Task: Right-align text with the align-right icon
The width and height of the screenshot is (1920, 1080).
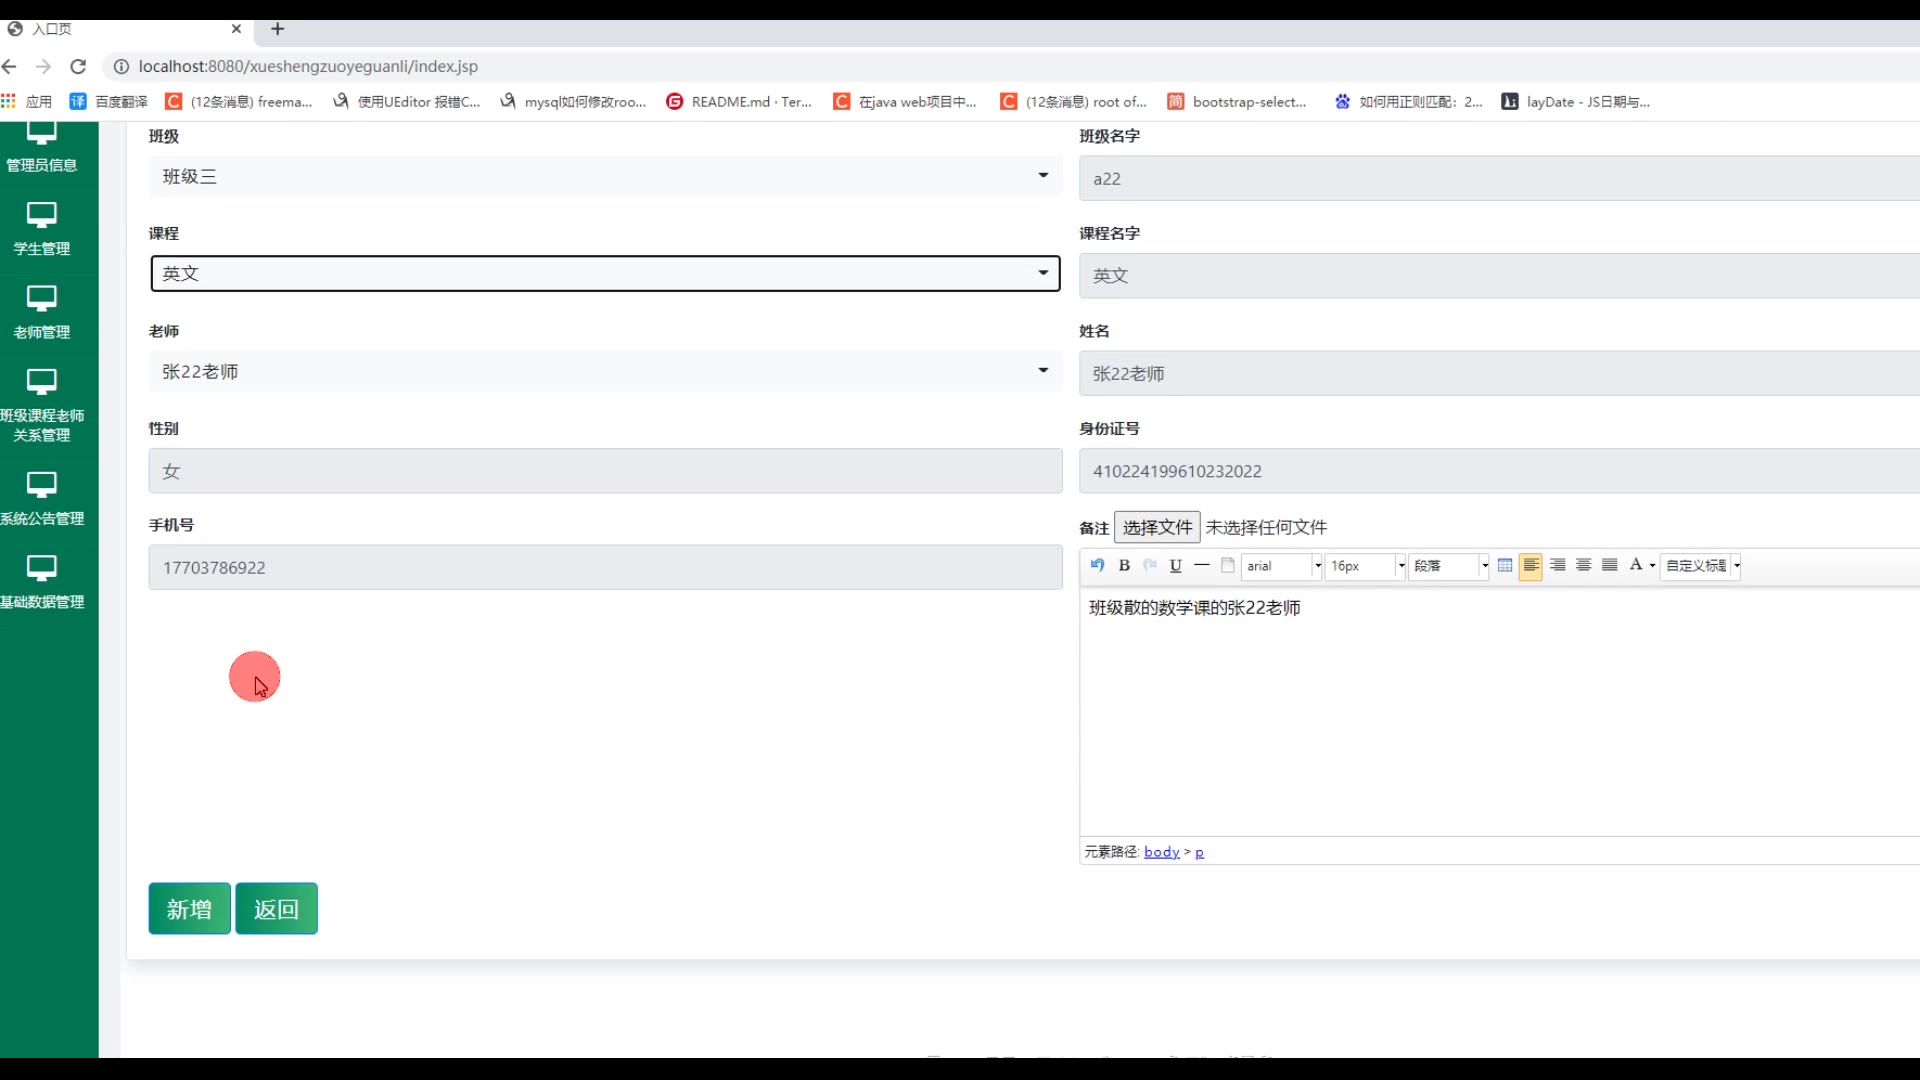Action: [1558, 565]
